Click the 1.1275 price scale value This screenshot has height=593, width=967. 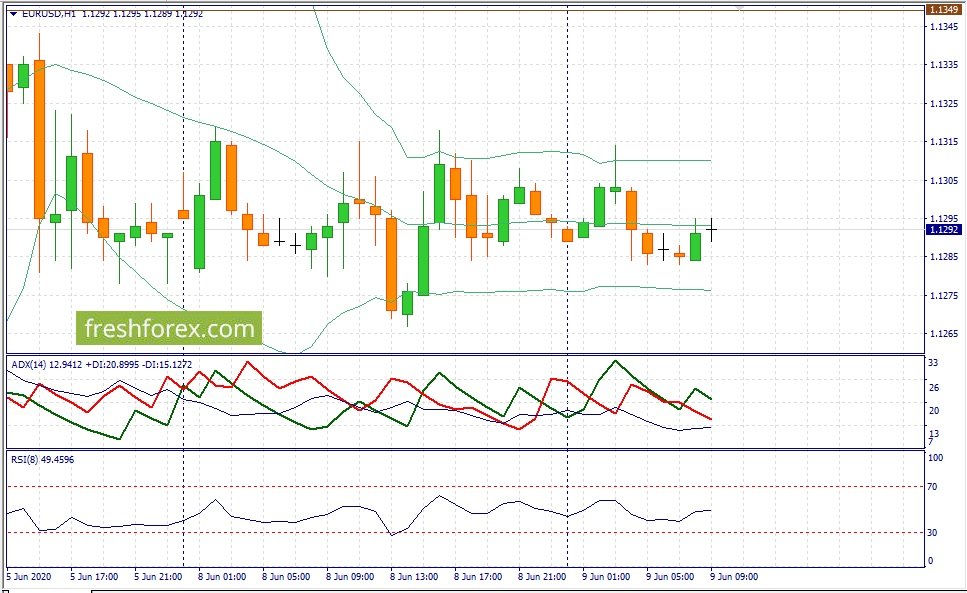point(944,296)
